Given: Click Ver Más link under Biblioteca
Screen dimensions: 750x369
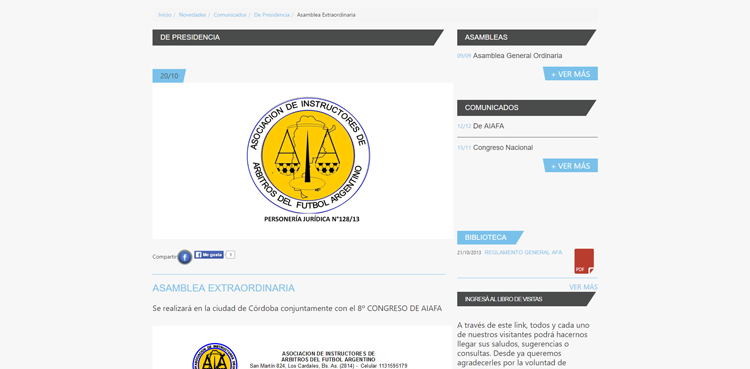Looking at the screenshot, I should tap(583, 287).
